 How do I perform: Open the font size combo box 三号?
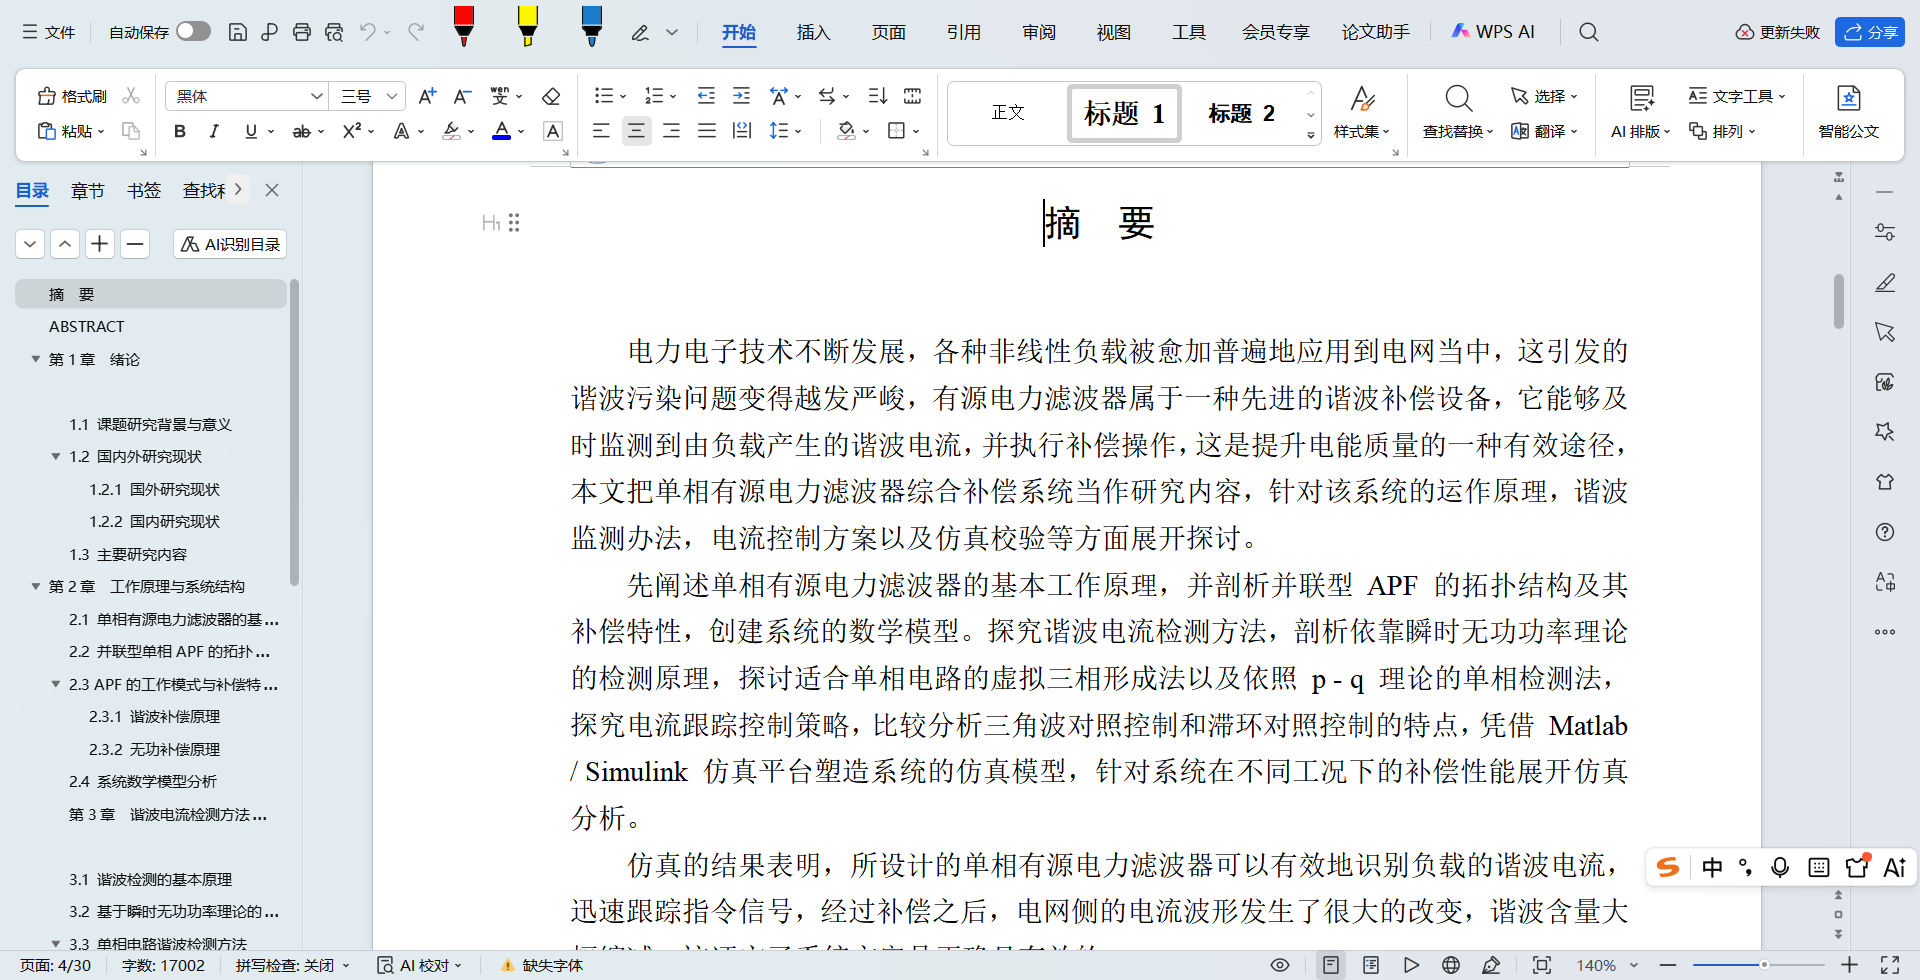point(368,96)
